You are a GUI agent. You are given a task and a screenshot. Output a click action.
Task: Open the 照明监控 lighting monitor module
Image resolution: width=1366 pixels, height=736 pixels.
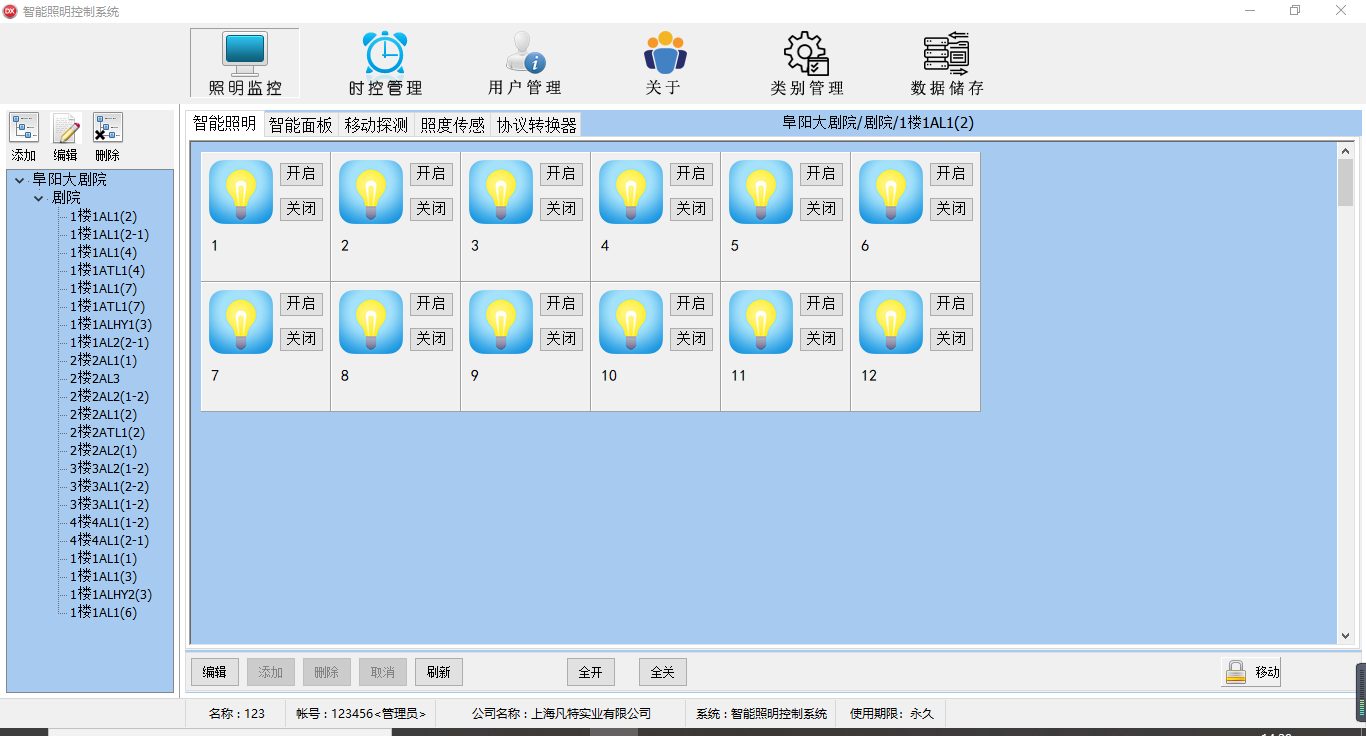(x=245, y=62)
